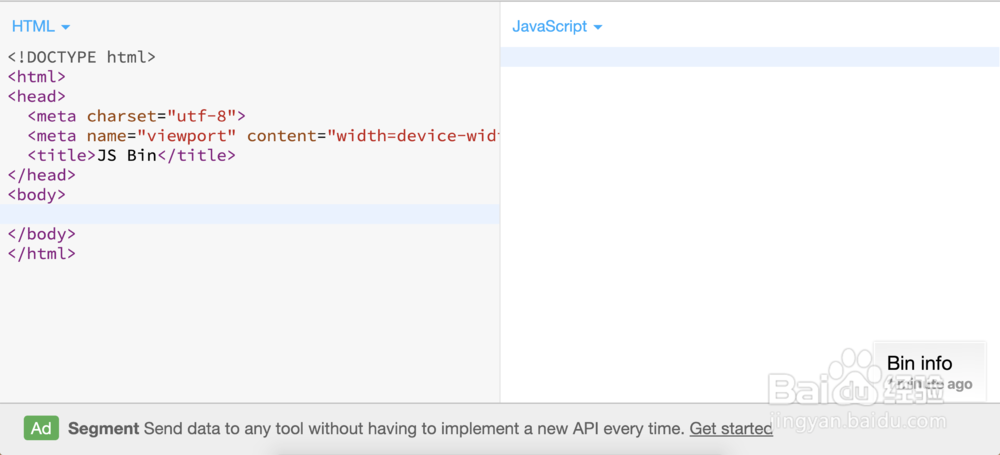This screenshot has height=455, width=1000.
Task: Place cursor on opening head tag
Action: coord(37,97)
